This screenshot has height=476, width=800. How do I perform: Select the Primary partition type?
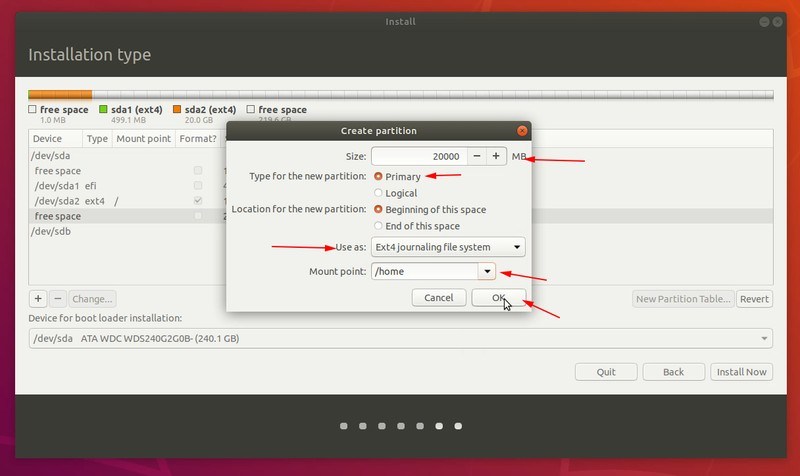click(378, 176)
